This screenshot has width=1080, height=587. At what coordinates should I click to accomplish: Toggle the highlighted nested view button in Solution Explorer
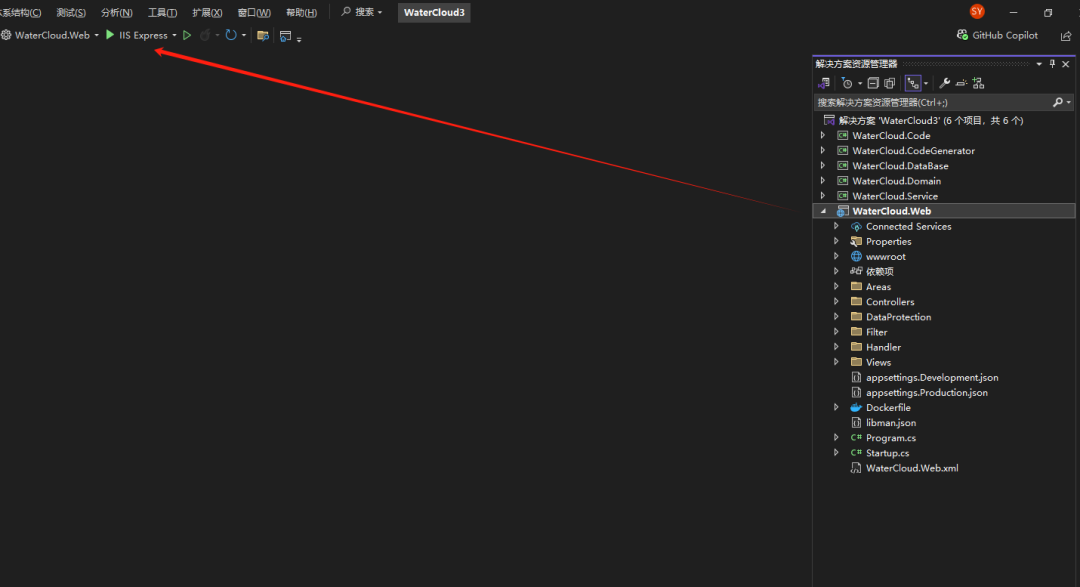[913, 83]
